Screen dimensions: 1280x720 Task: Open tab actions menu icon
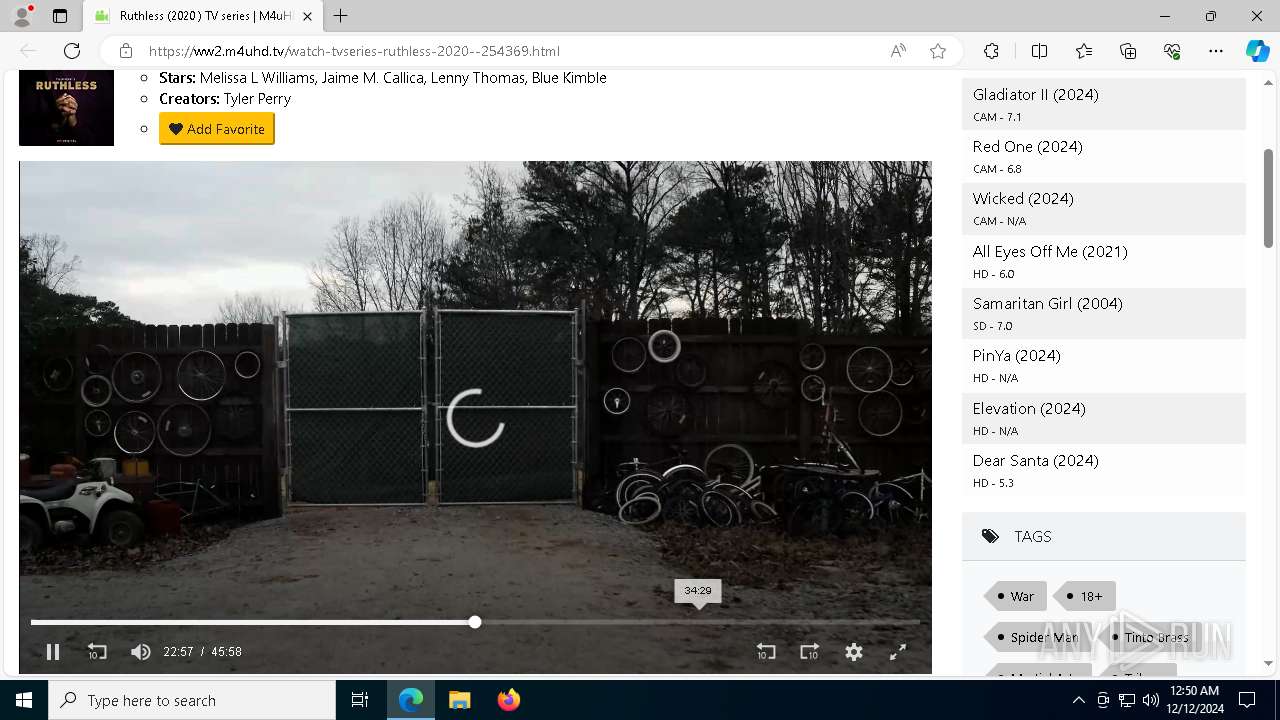[60, 16]
